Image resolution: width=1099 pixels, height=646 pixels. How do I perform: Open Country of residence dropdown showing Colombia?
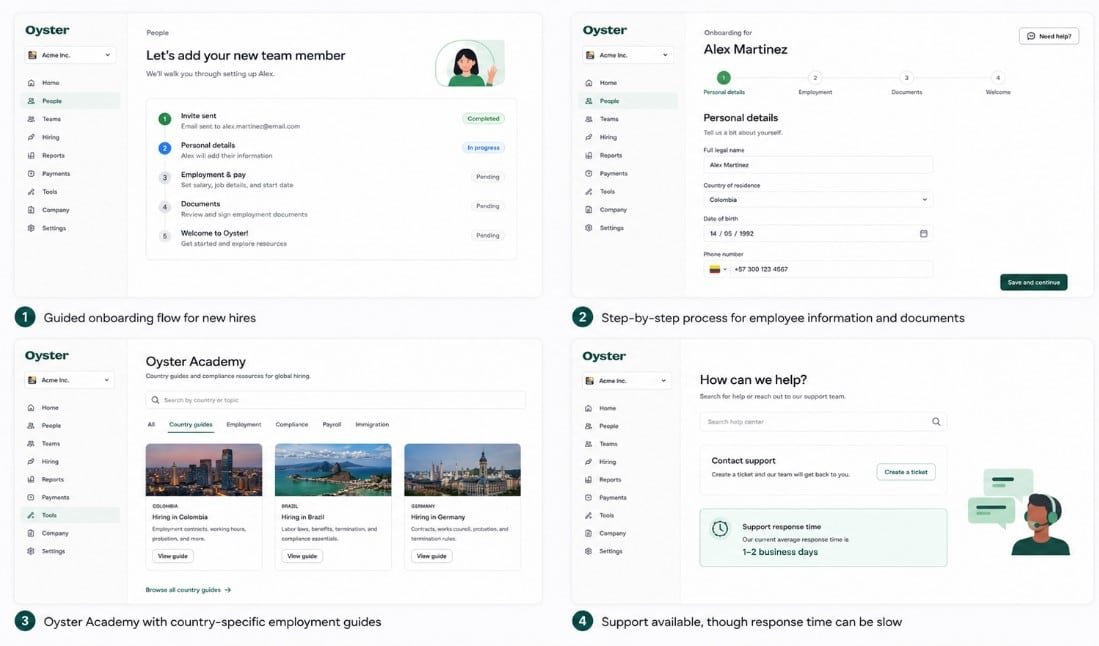[x=818, y=200]
